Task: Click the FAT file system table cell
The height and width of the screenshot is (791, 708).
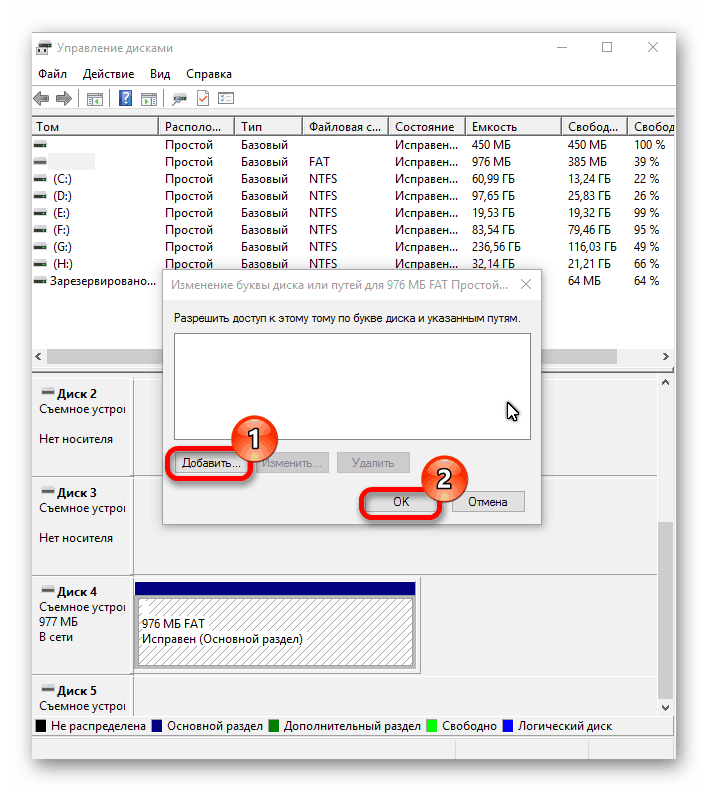Action: click(x=319, y=162)
